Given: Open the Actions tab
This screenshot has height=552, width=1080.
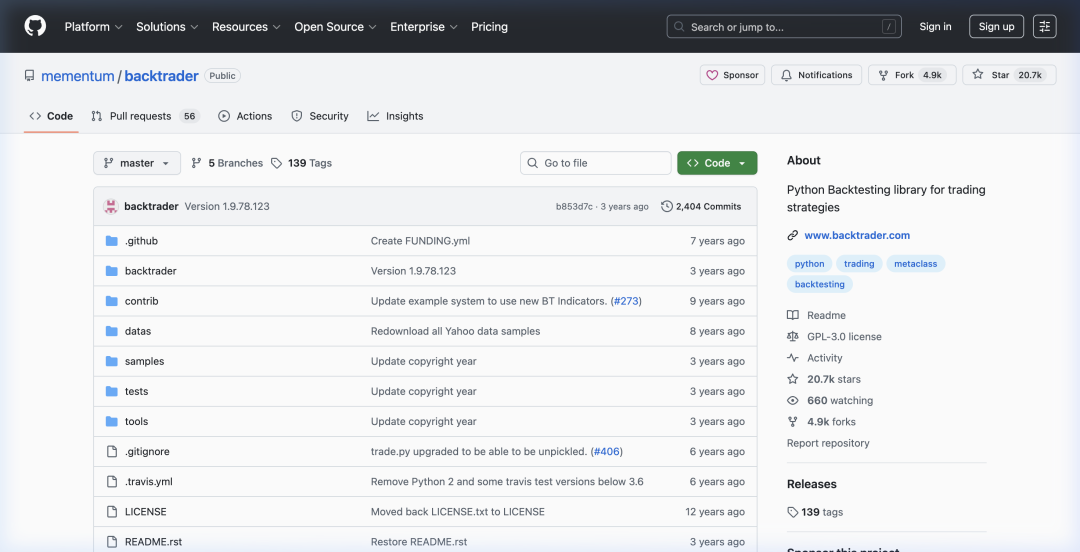Looking at the screenshot, I should tap(245, 116).
